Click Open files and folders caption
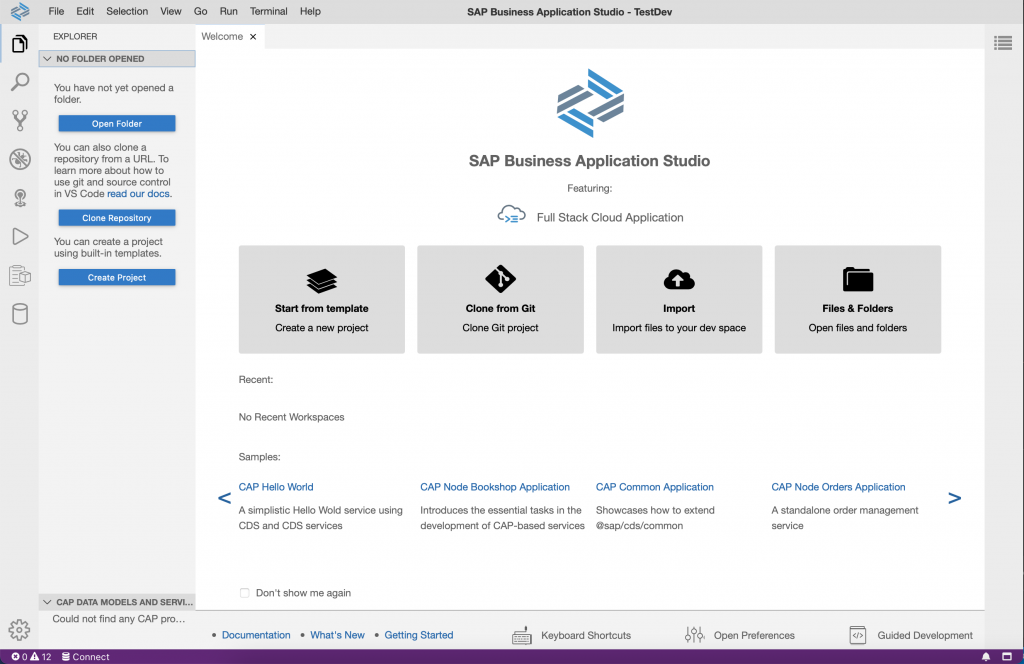The image size is (1024, 664). click(857, 328)
